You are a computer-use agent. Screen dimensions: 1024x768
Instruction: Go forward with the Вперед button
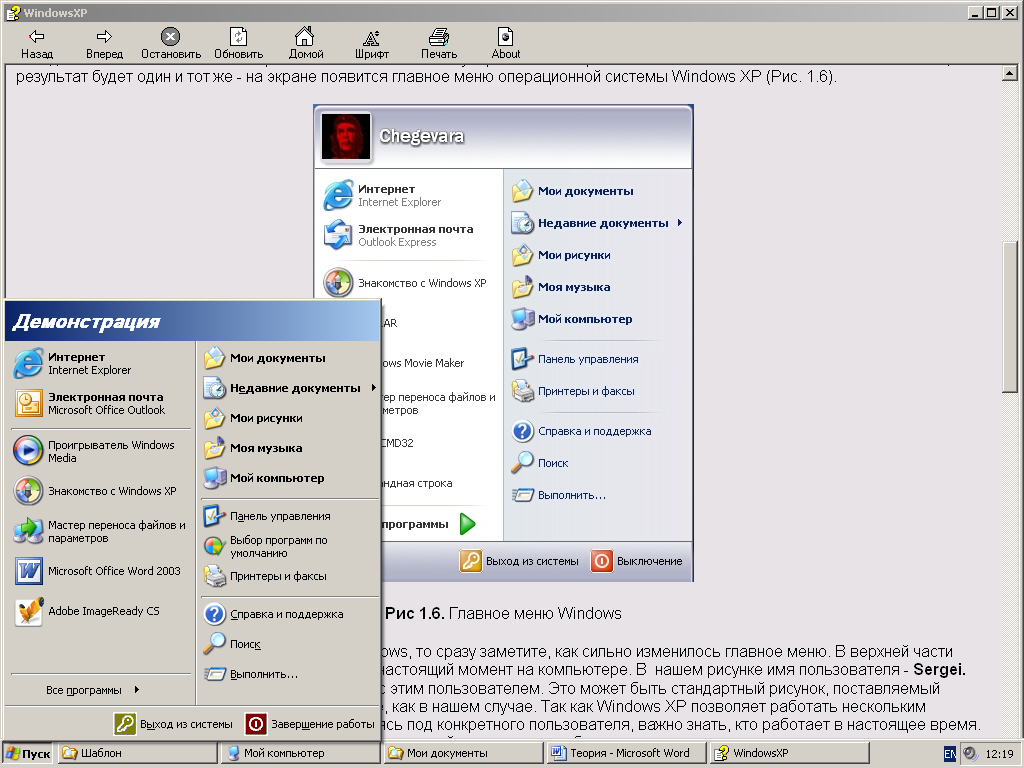tap(104, 44)
